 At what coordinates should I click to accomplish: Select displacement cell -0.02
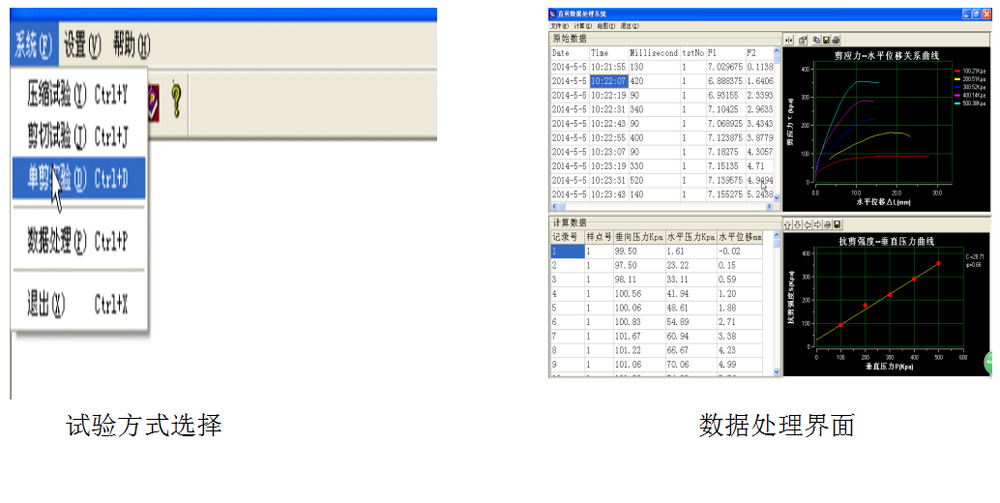point(740,251)
